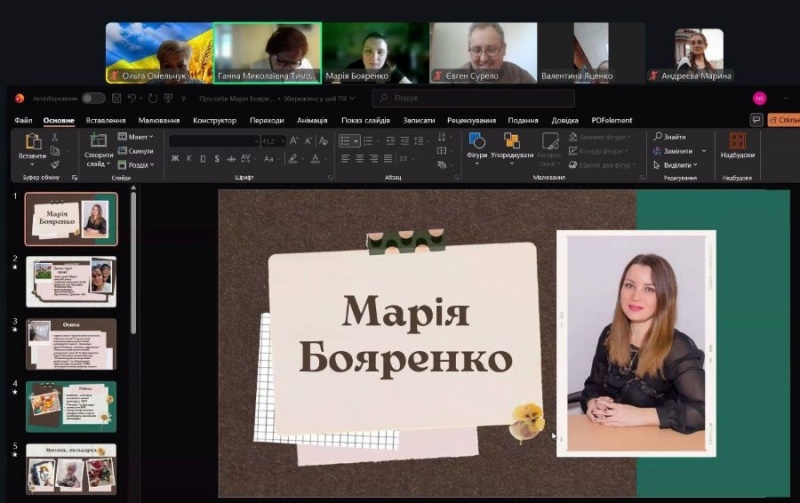Select the Cut scissors icon
The height and width of the screenshot is (503, 800).
click(55, 137)
